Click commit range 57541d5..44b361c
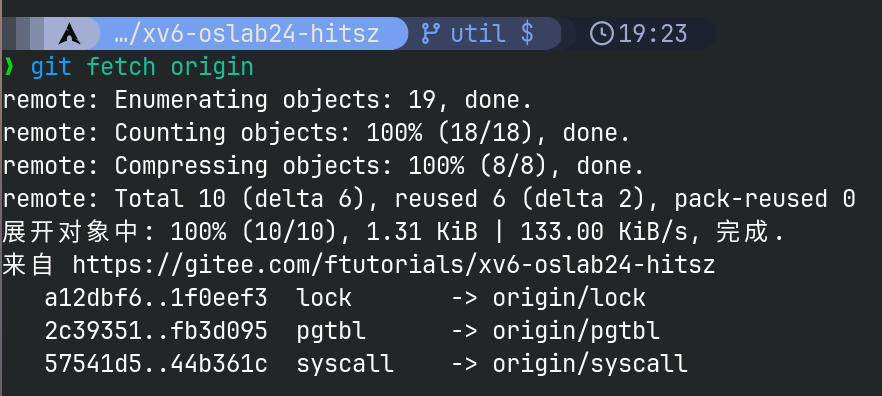Screen dimensions: 882x396 pyautogui.click(x=156, y=363)
